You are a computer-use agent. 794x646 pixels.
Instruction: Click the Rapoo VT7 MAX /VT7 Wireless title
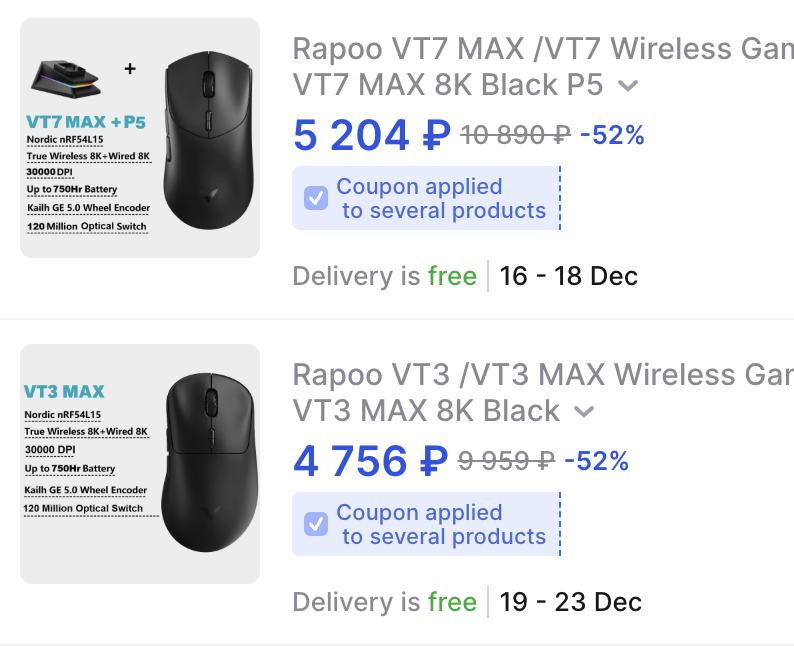(541, 48)
